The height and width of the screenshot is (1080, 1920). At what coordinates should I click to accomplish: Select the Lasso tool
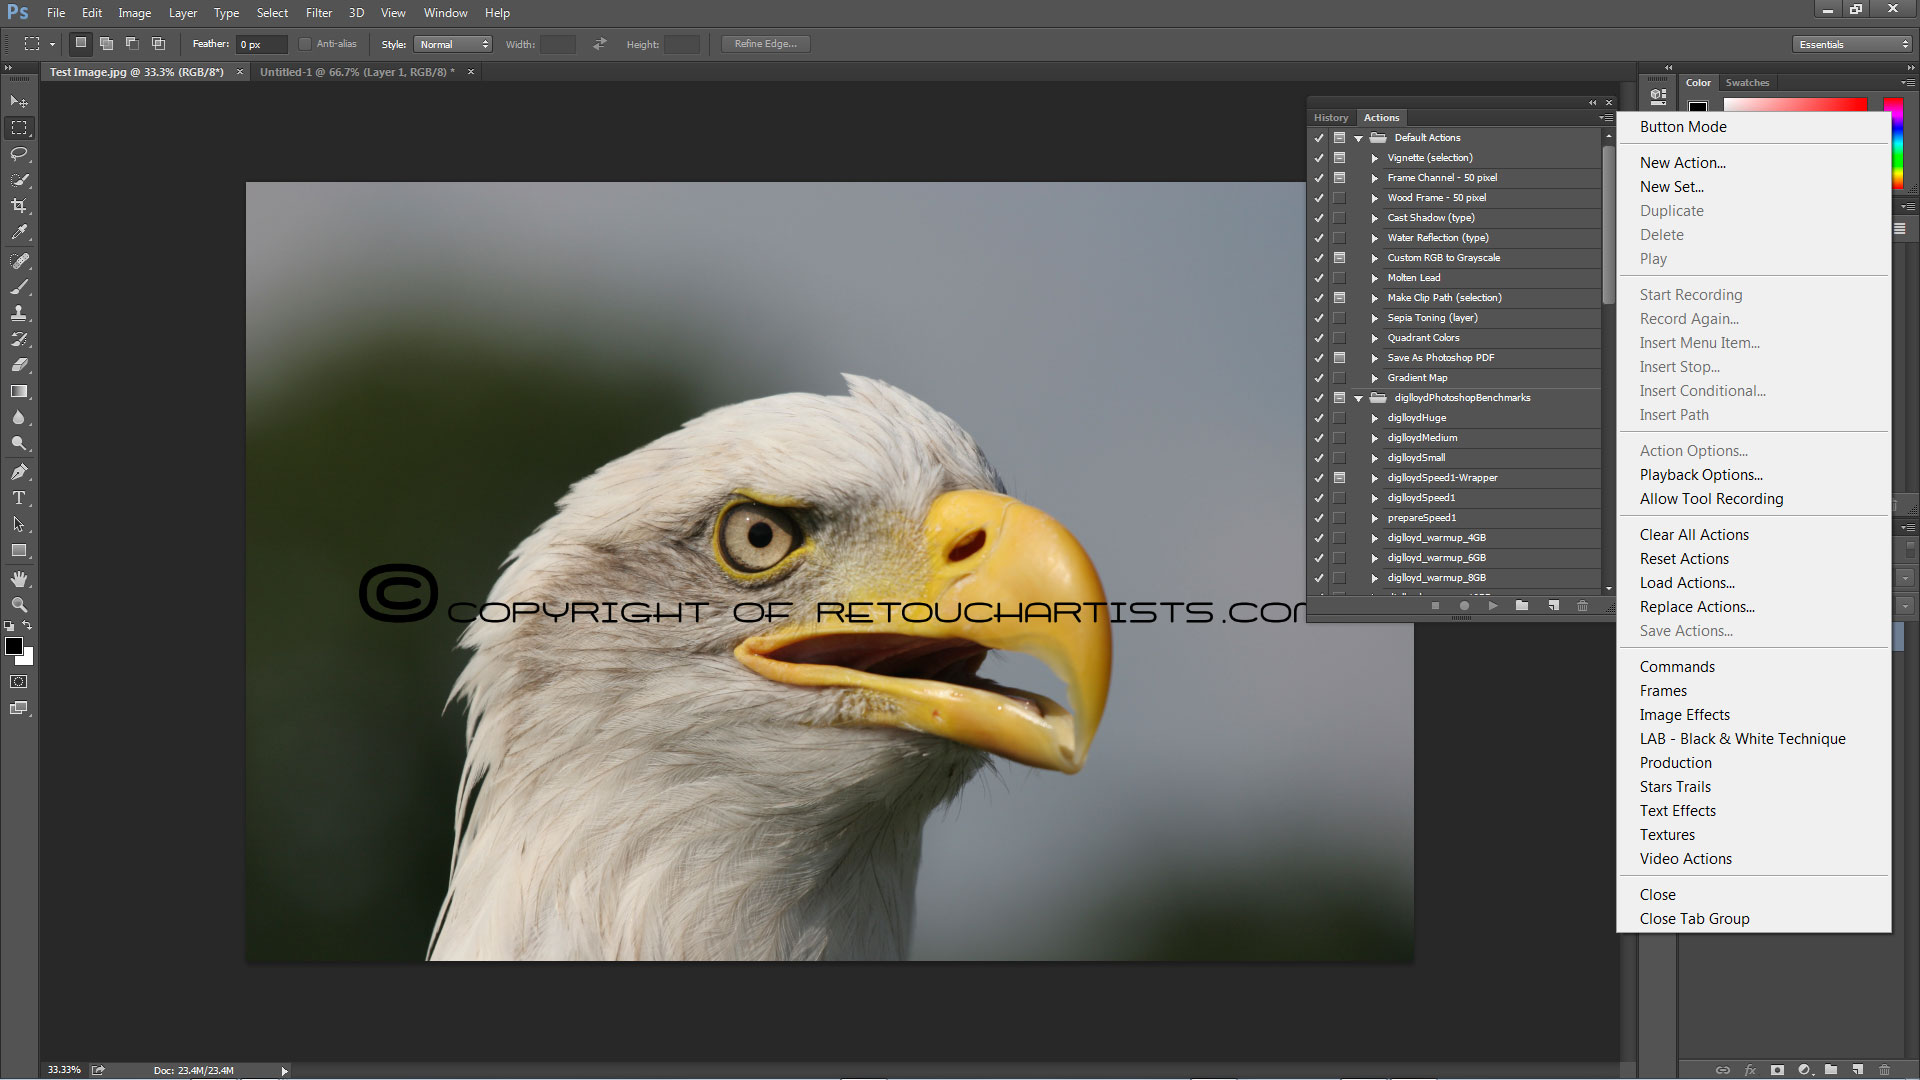[19, 154]
